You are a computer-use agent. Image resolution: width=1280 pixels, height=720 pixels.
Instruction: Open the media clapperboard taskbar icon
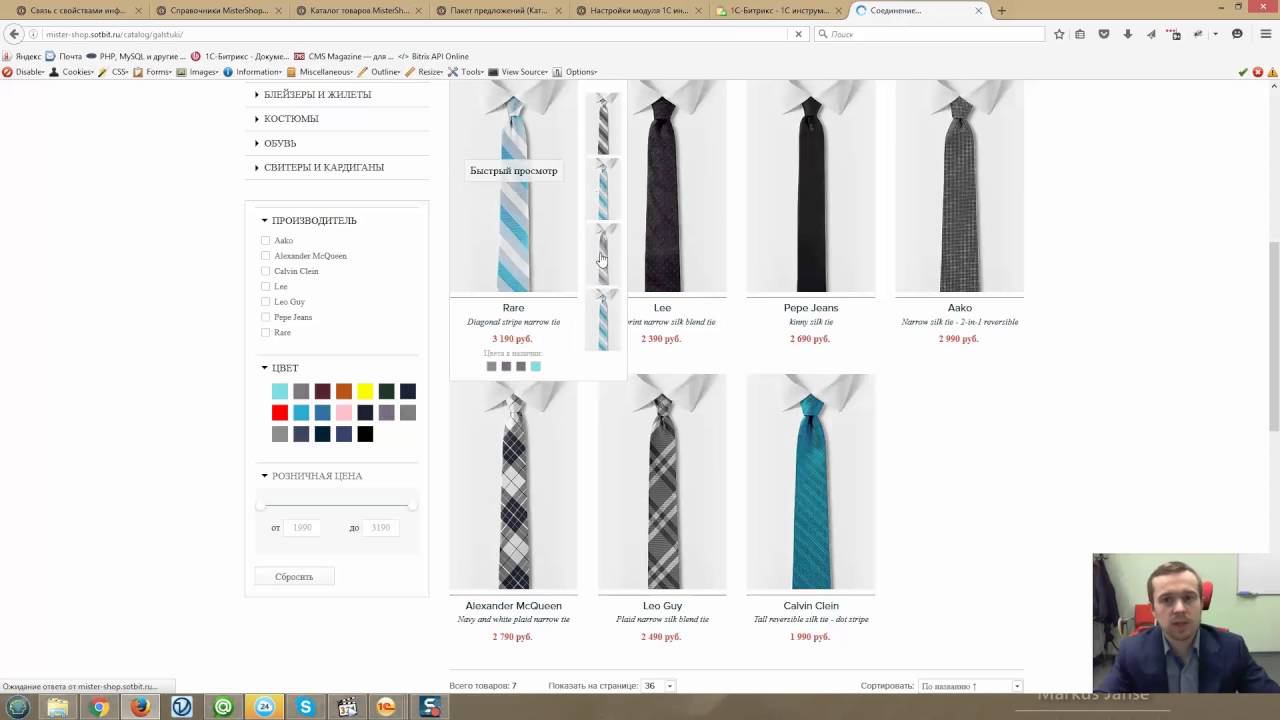click(347, 707)
